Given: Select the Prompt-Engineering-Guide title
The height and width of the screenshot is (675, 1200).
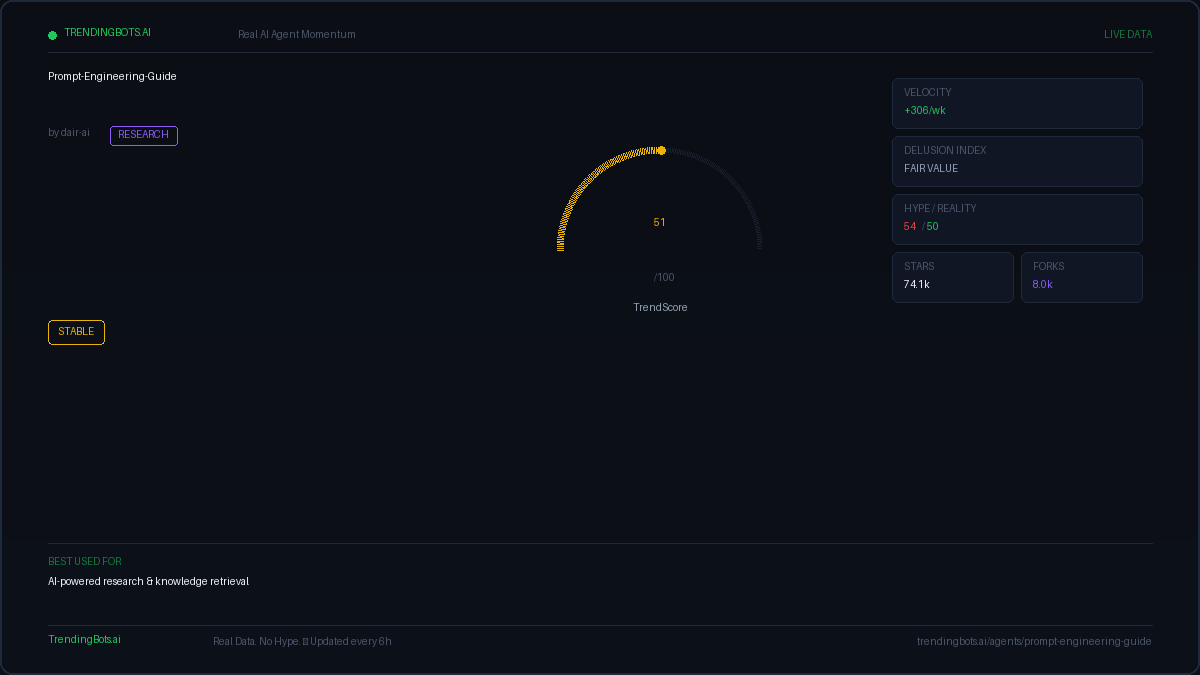Looking at the screenshot, I should pyautogui.click(x=112, y=76).
